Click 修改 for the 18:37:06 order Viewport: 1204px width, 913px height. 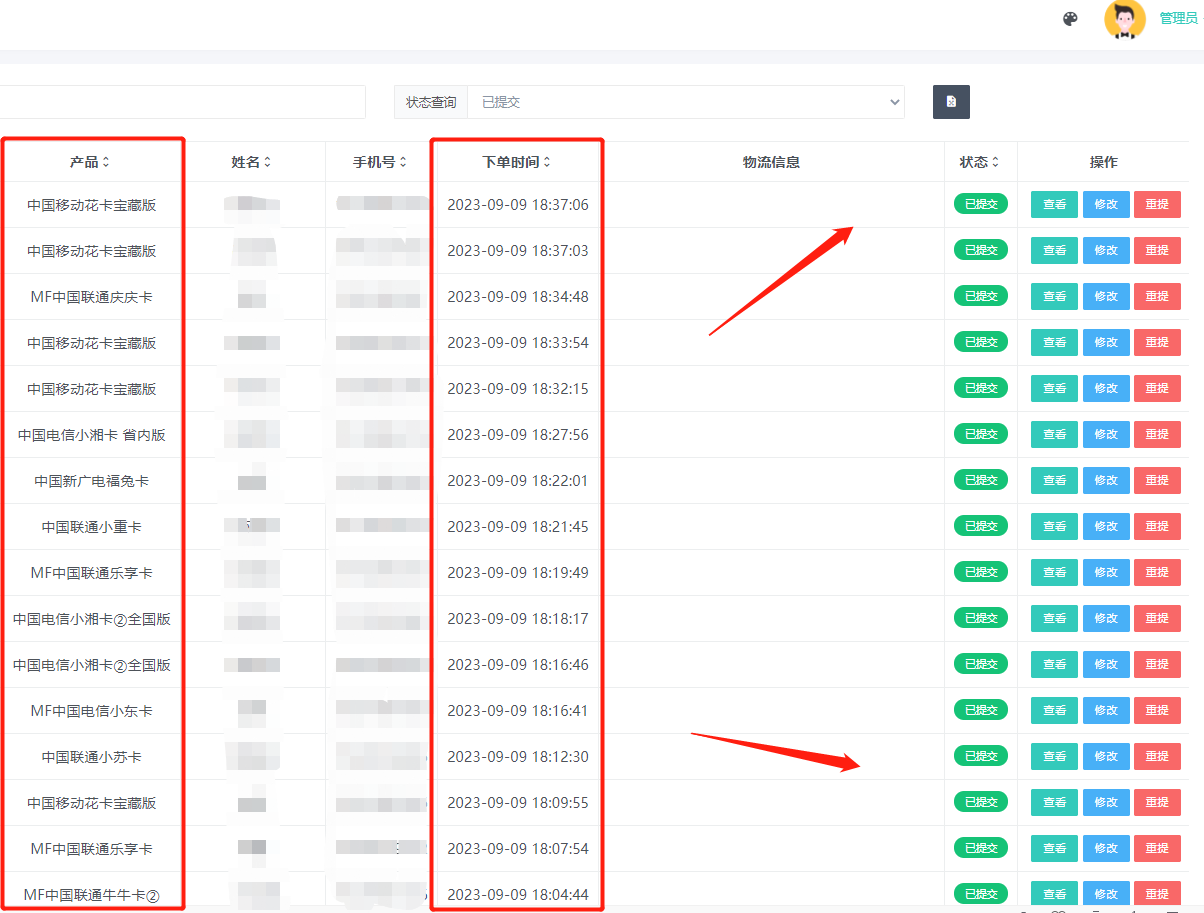(x=1106, y=205)
